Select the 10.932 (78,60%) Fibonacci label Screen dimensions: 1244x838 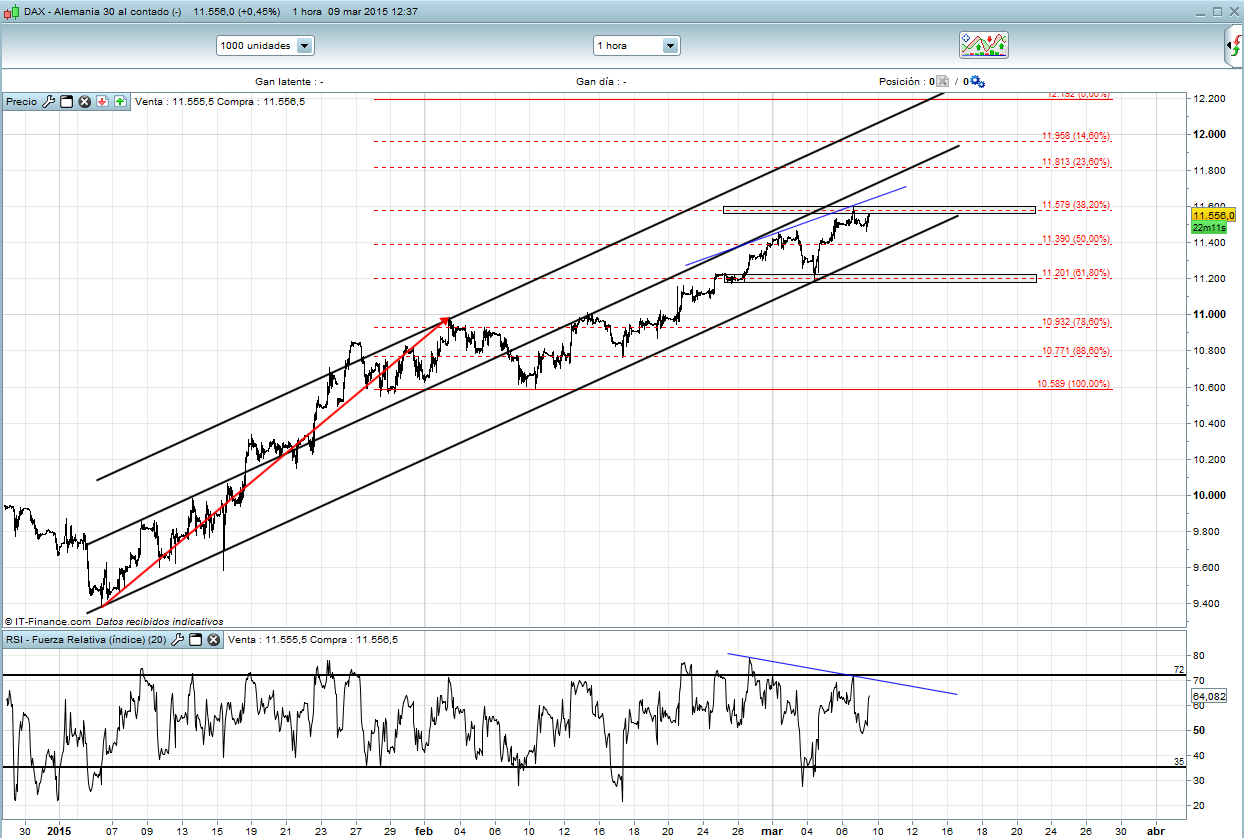click(1076, 322)
